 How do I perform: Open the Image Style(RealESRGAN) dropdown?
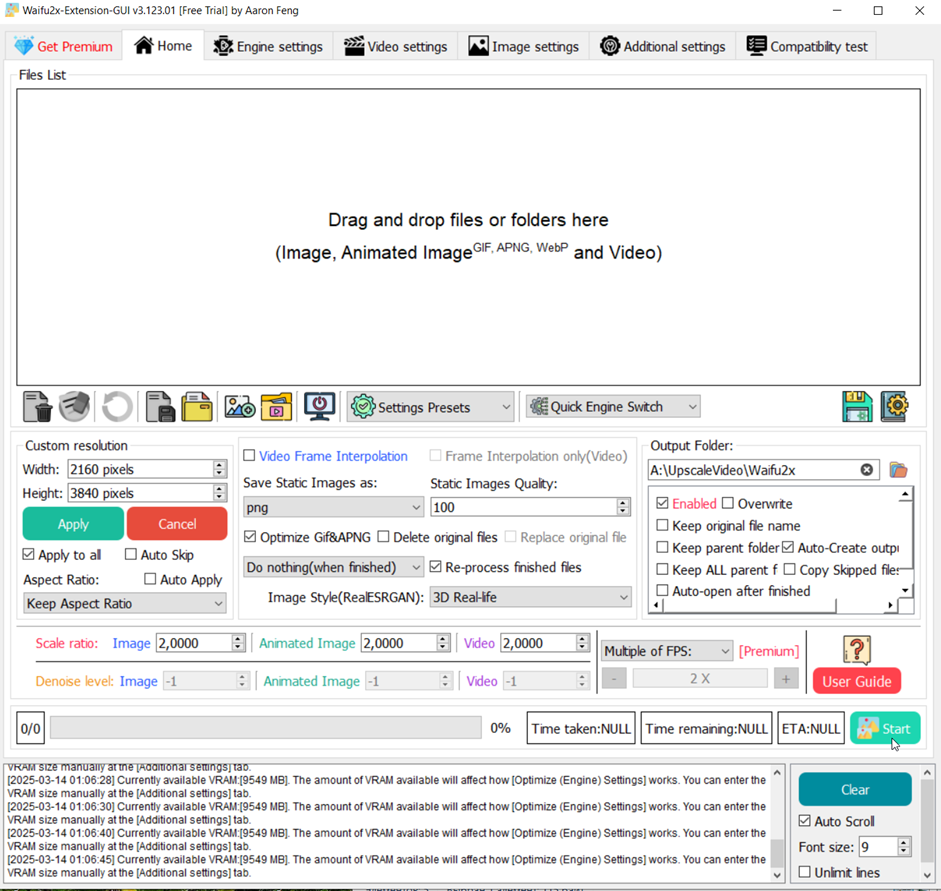click(x=531, y=597)
